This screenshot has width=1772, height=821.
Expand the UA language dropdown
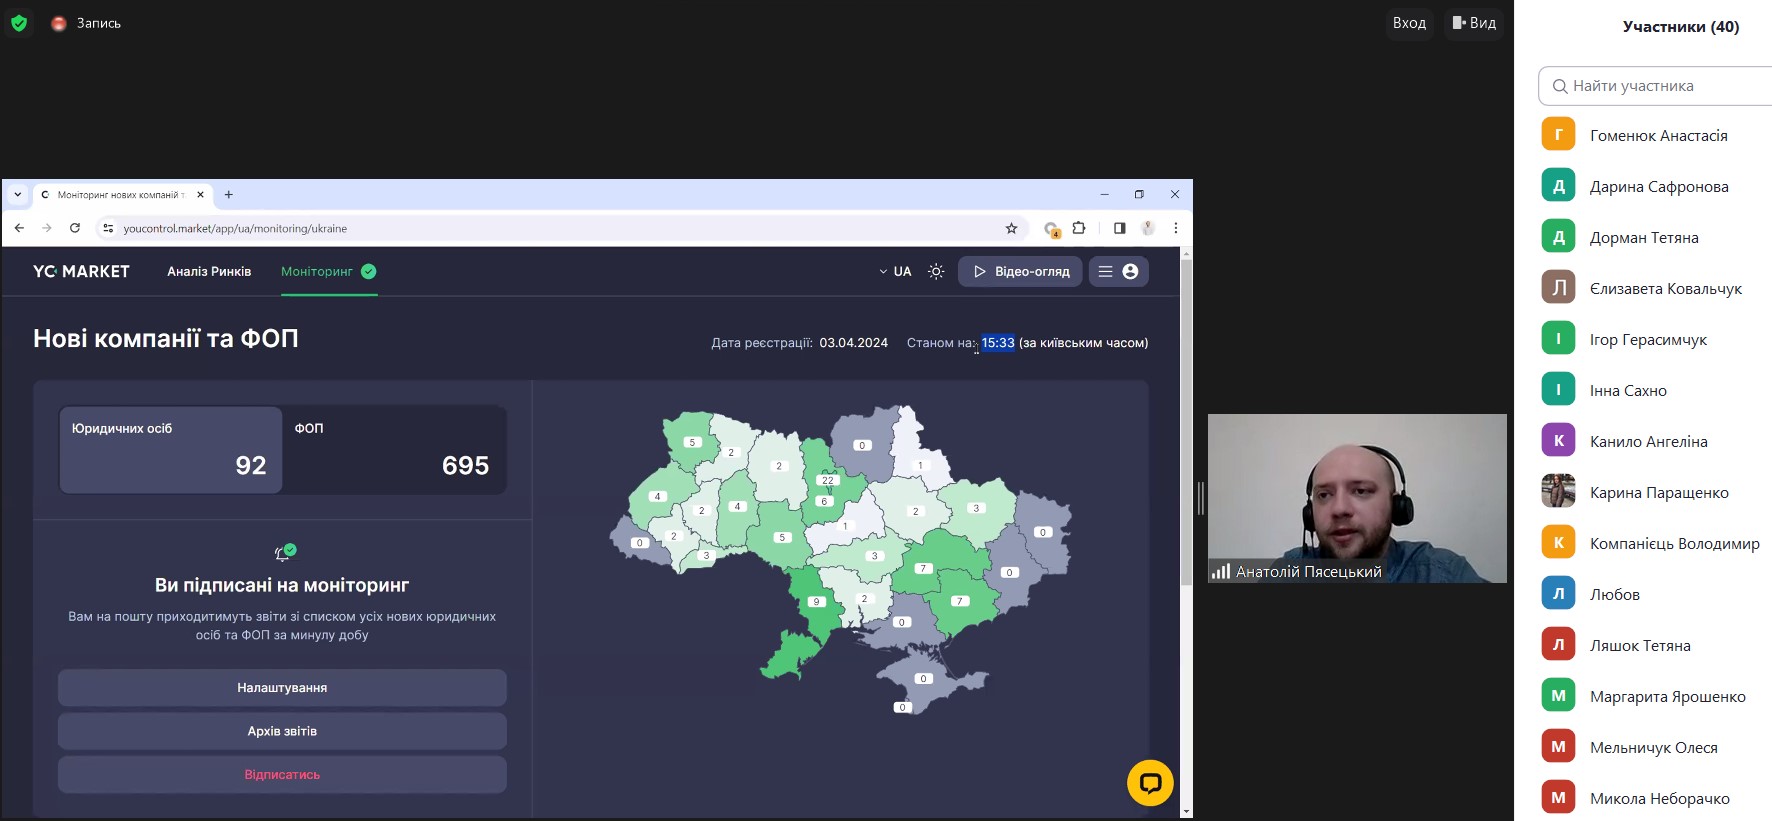[895, 271]
